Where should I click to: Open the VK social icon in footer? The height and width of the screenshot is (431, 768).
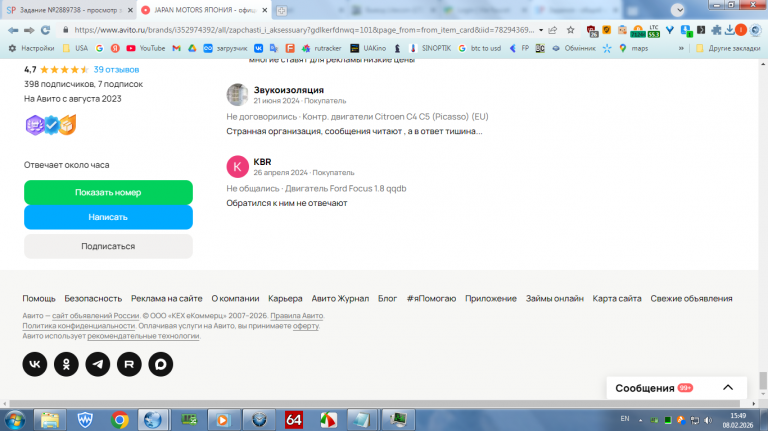tap(35, 364)
